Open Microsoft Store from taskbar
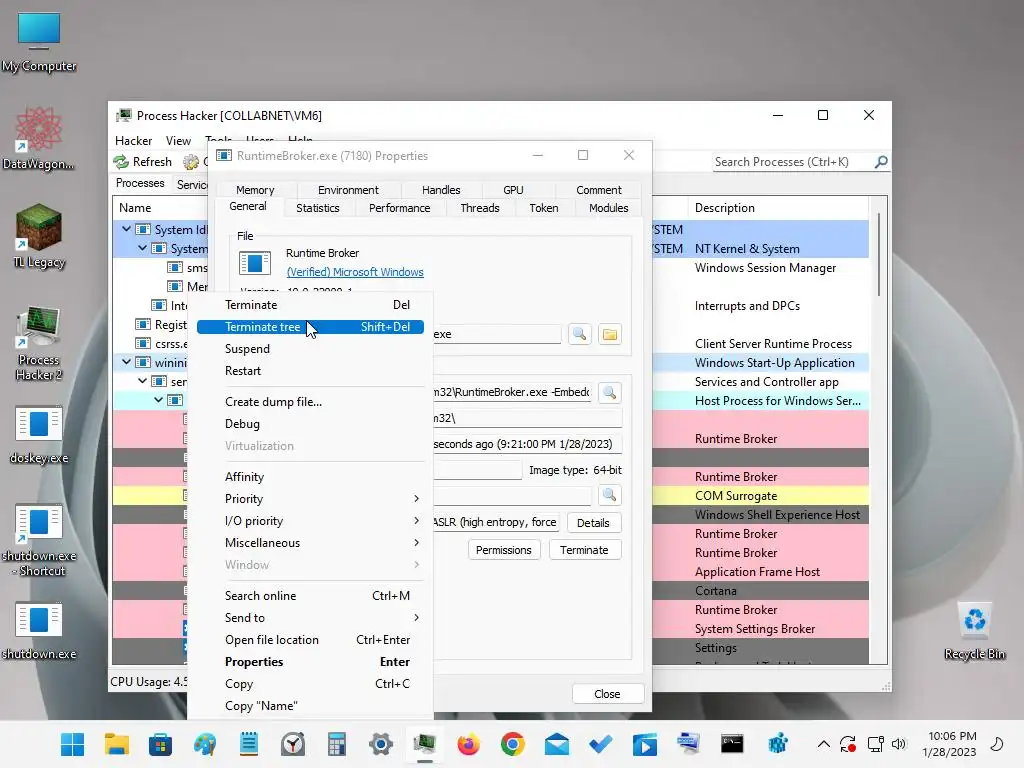The width and height of the screenshot is (1024, 768). [160, 744]
